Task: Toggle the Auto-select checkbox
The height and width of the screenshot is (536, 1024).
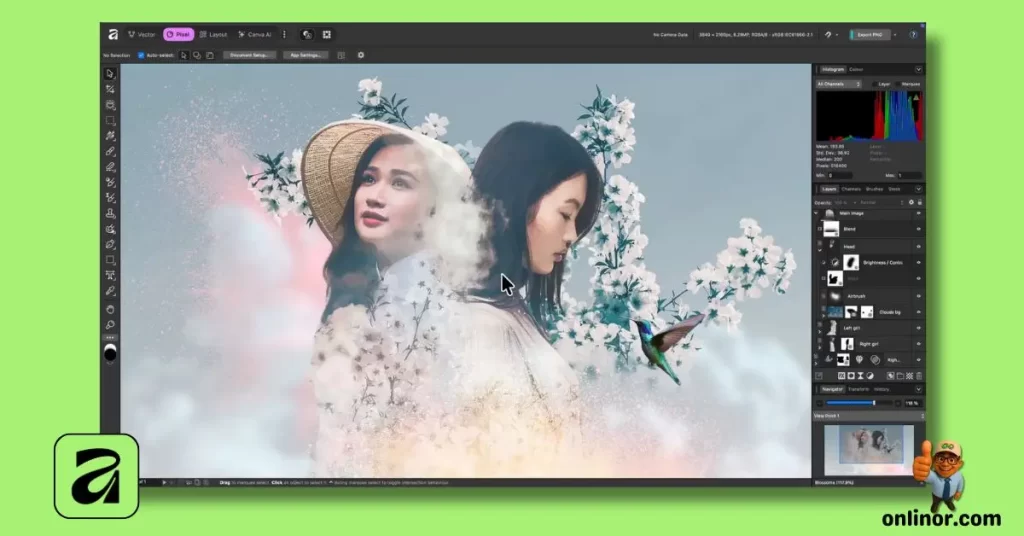Action: pyautogui.click(x=140, y=55)
